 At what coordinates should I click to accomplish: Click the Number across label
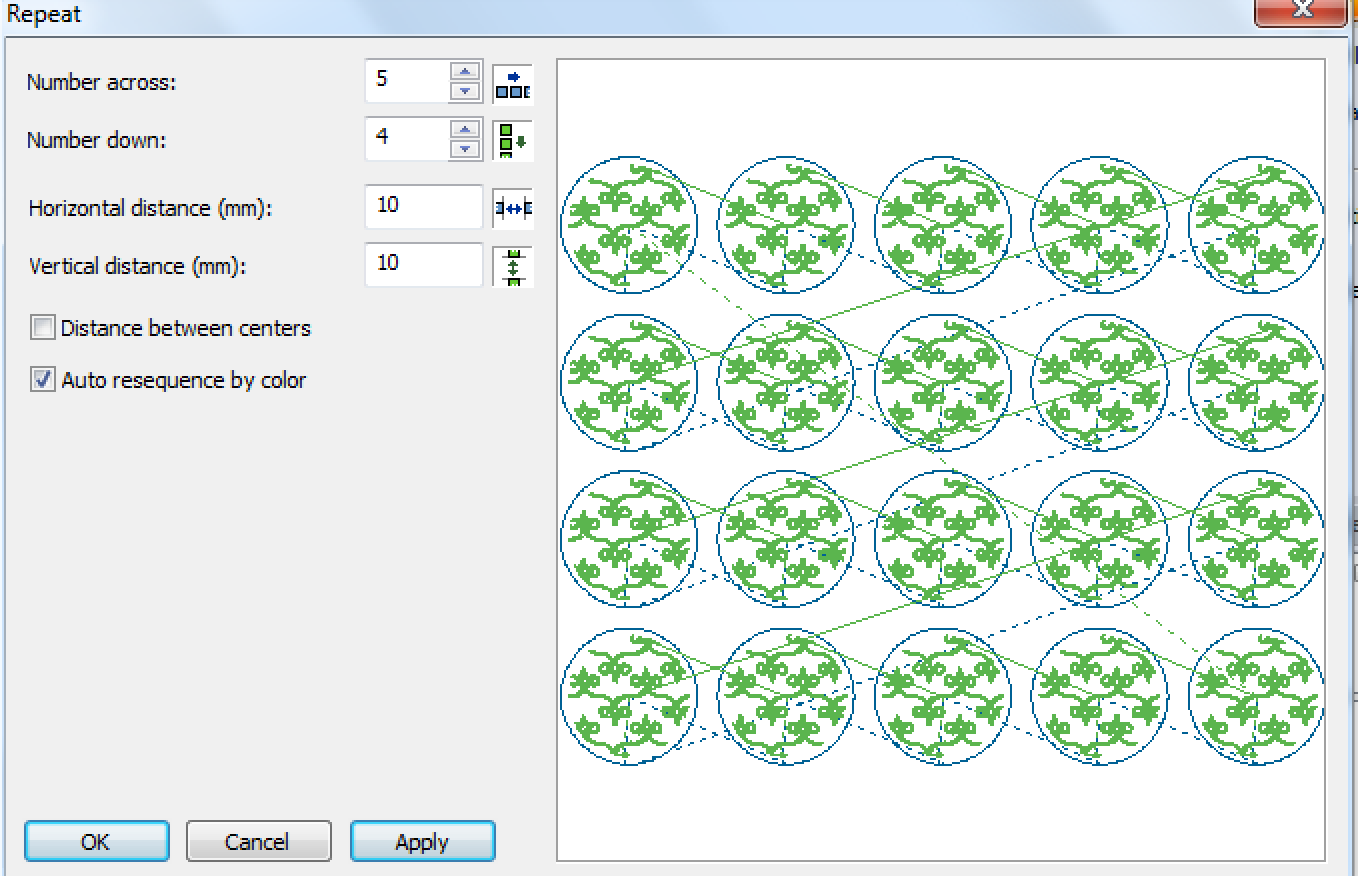click(101, 83)
